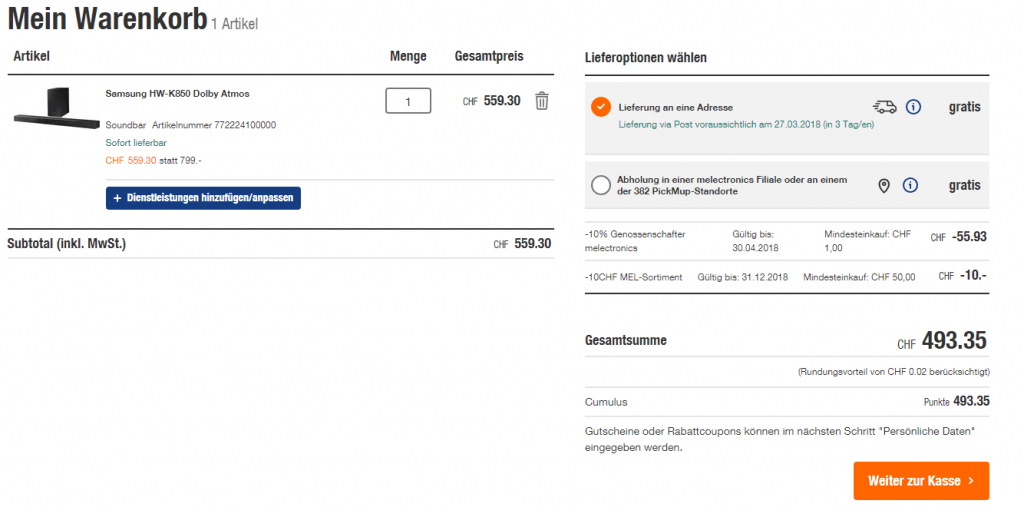Select 'Lieferung an eine Adresse' option
The height and width of the screenshot is (507, 1024).
point(601,107)
